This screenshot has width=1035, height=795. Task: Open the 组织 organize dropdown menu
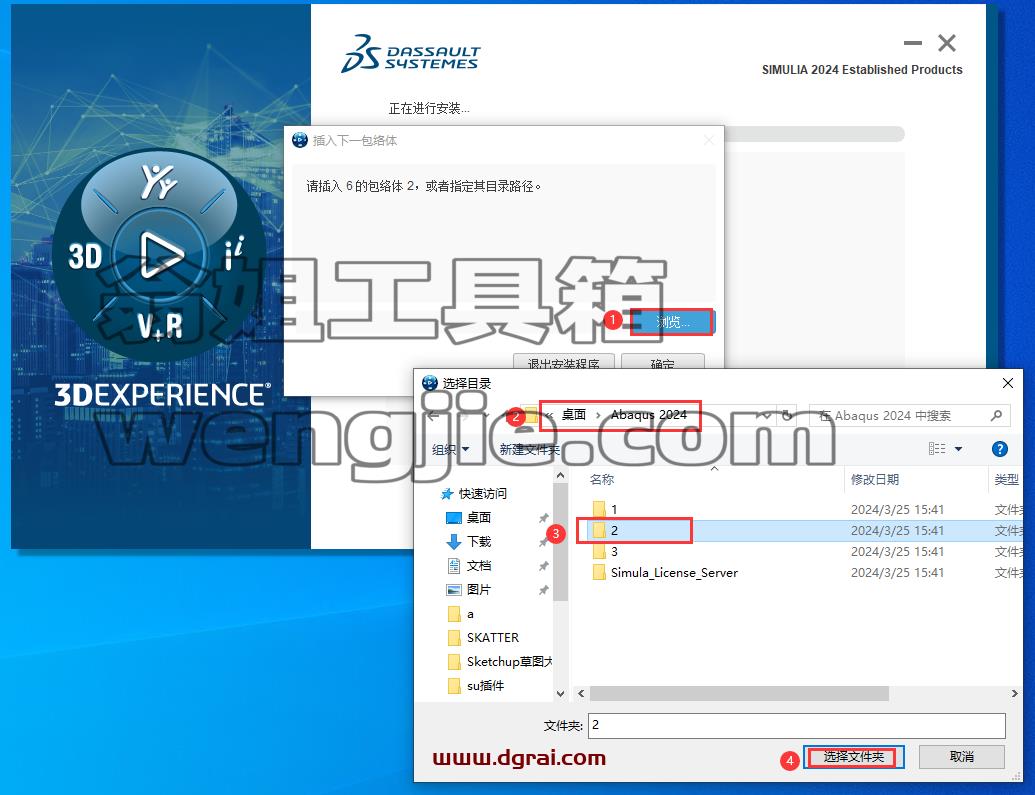point(450,450)
